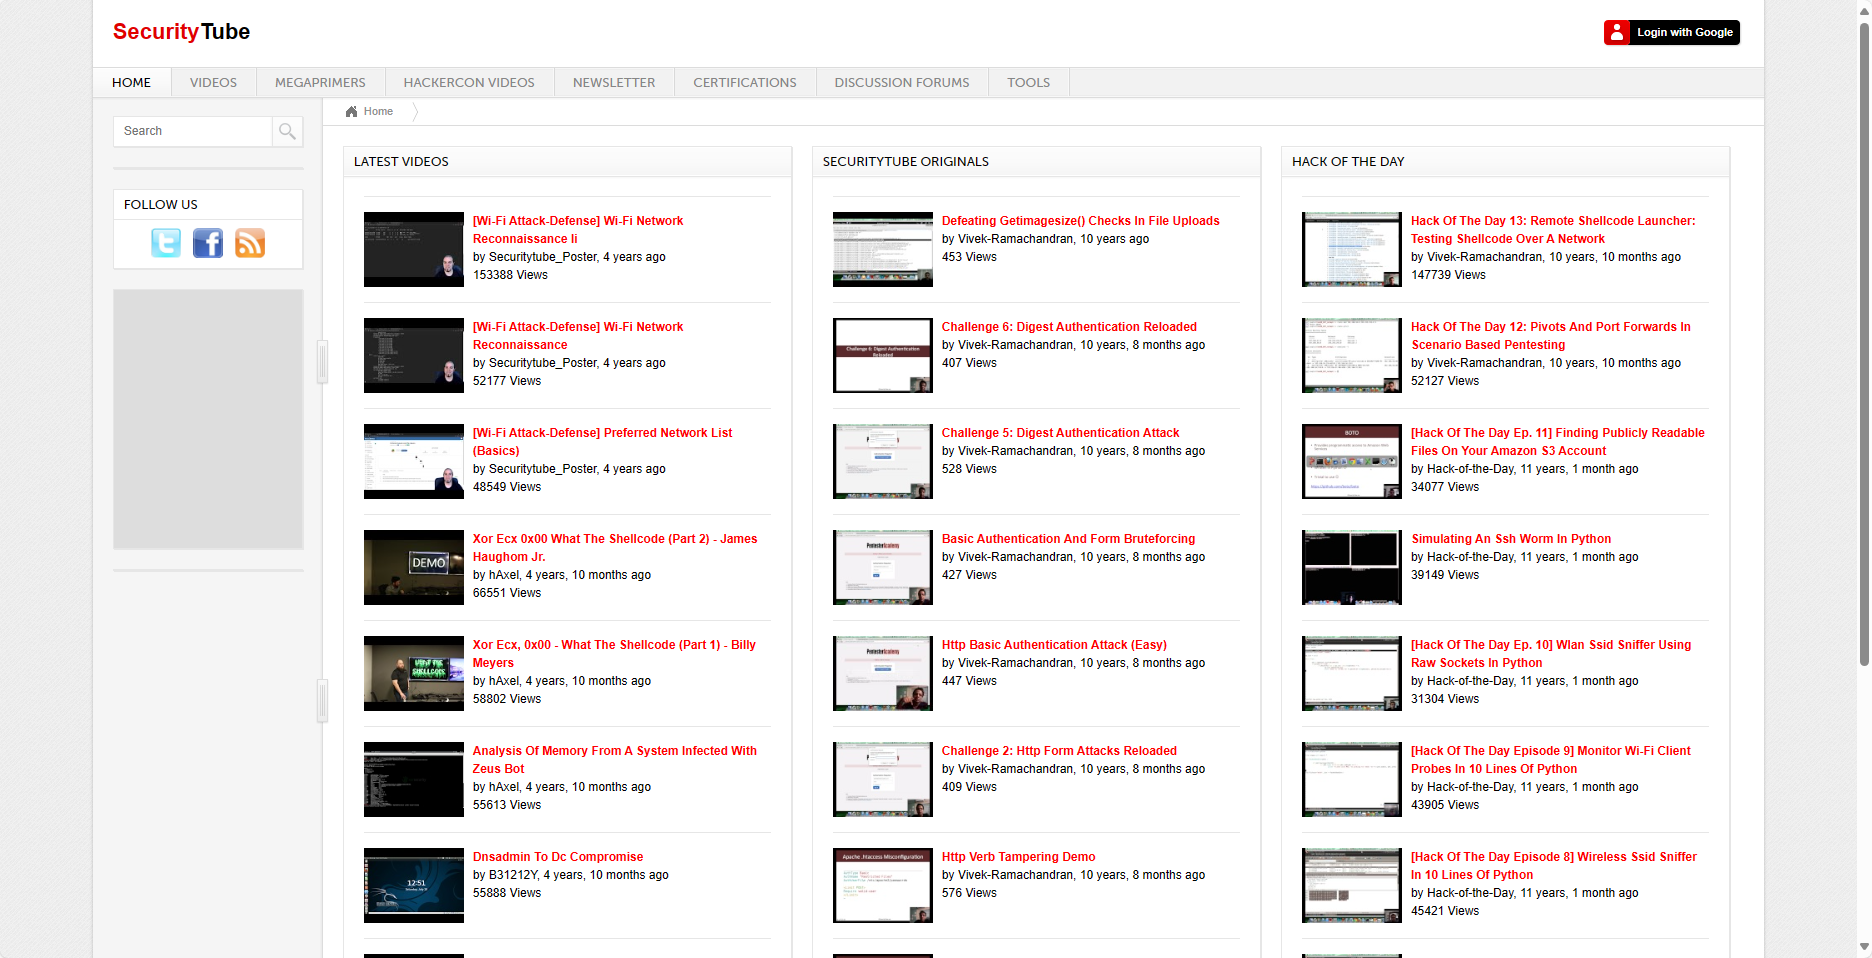Image resolution: width=1872 pixels, height=958 pixels.
Task: Open Ep. 10 Wlan Ssid Sniffer link
Action: click(x=1551, y=654)
